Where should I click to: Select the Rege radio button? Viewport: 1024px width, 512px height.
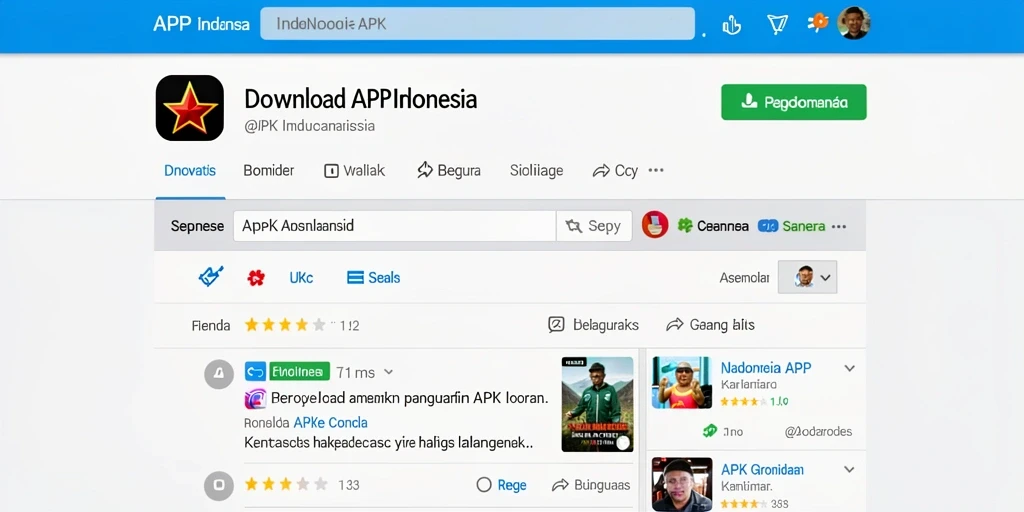tap(484, 485)
